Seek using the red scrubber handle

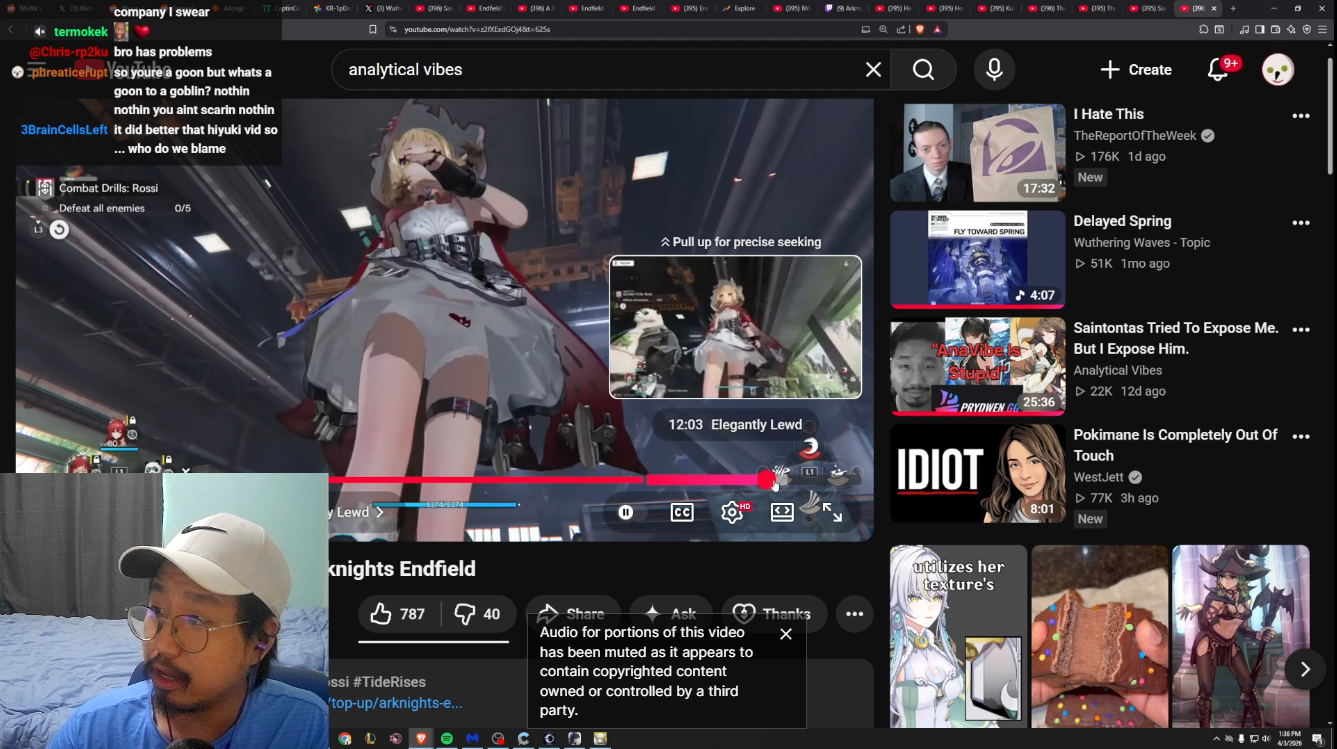point(766,480)
